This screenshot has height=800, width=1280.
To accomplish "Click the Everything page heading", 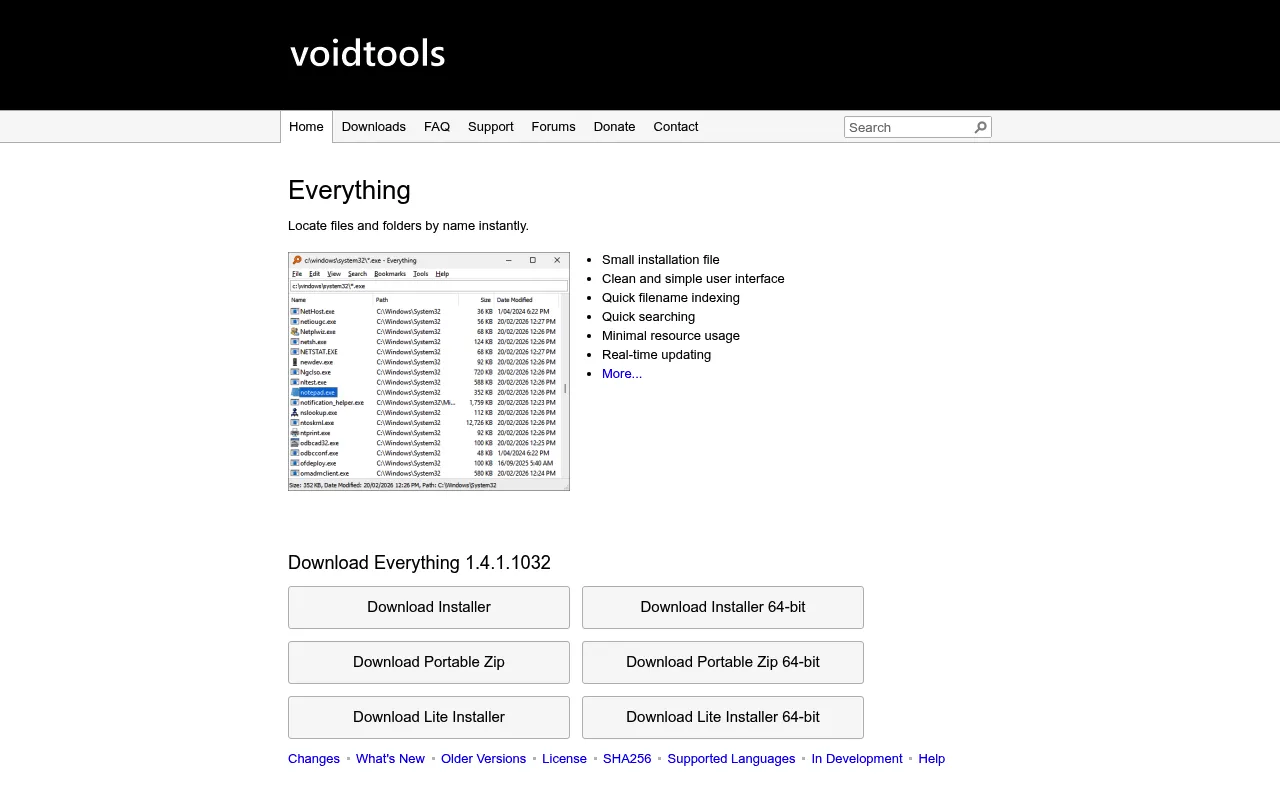I will coord(349,190).
